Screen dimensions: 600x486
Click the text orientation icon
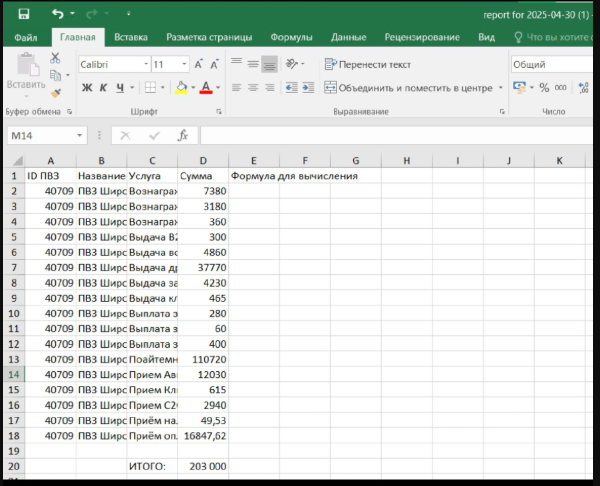(x=292, y=64)
